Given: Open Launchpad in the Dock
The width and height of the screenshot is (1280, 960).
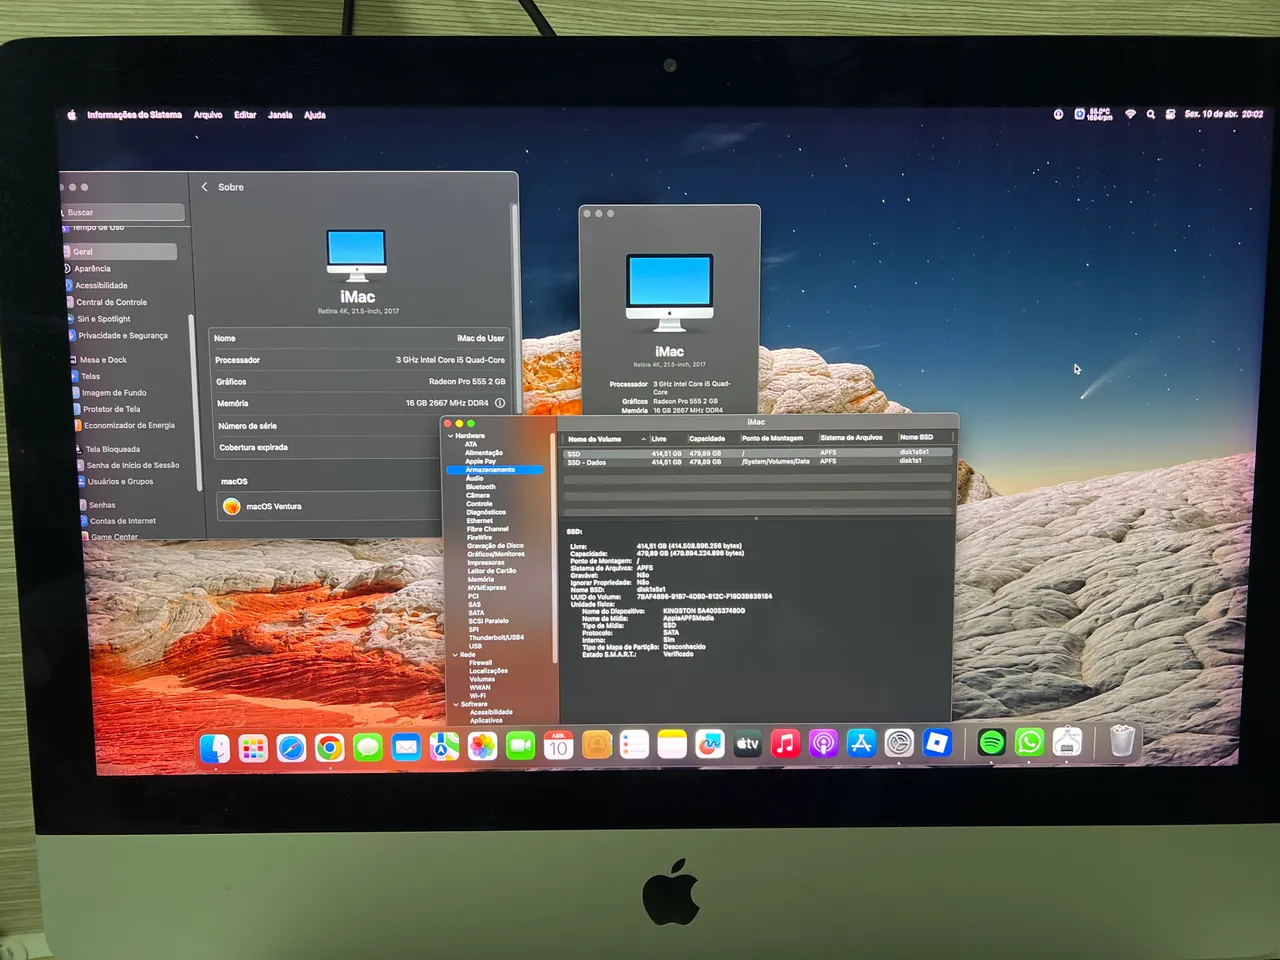Looking at the screenshot, I should click(x=253, y=748).
